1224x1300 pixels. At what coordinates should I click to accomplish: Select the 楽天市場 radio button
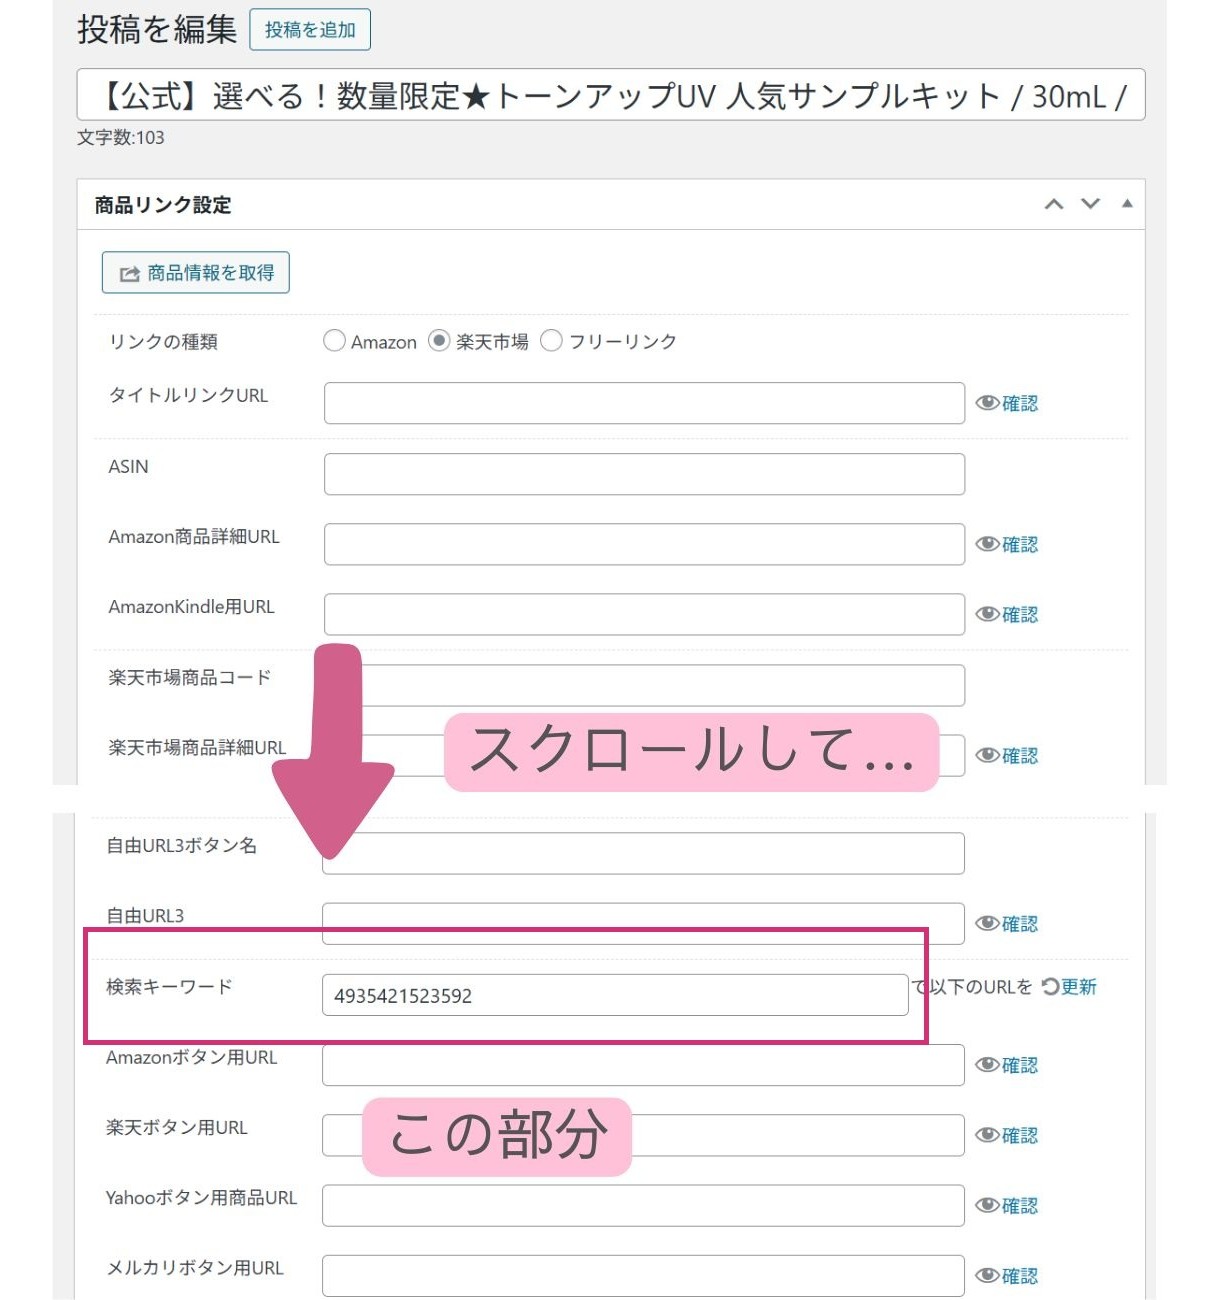point(439,341)
